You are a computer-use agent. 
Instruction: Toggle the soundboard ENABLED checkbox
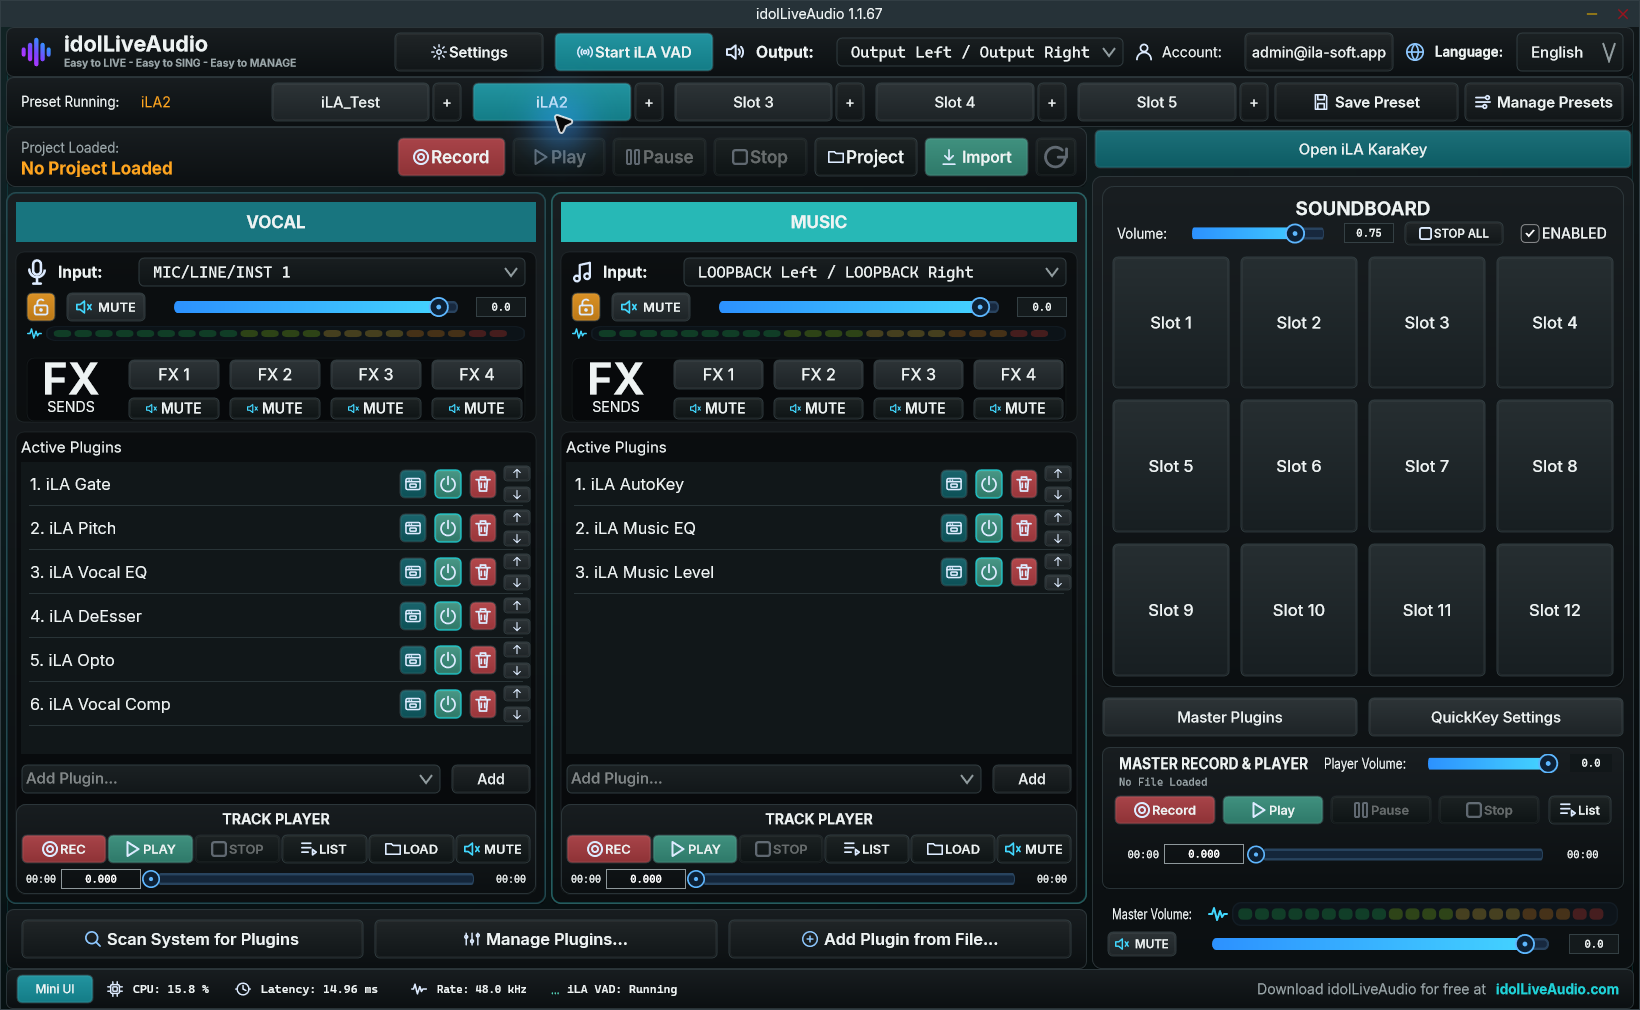1530,233
